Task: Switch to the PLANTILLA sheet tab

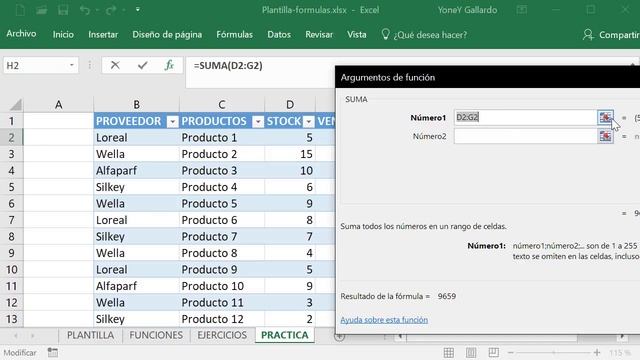Action: pyautogui.click(x=90, y=335)
